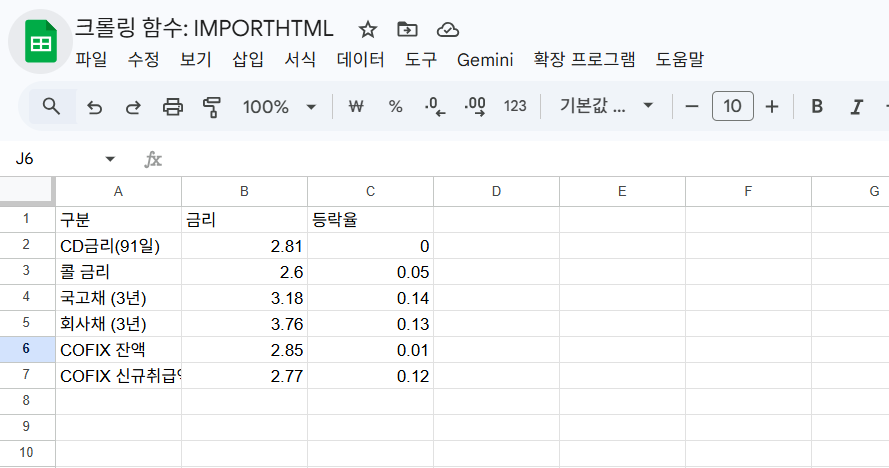Screen dimensions: 889x468
Task: Open the 데이터 menu
Action: (360, 60)
